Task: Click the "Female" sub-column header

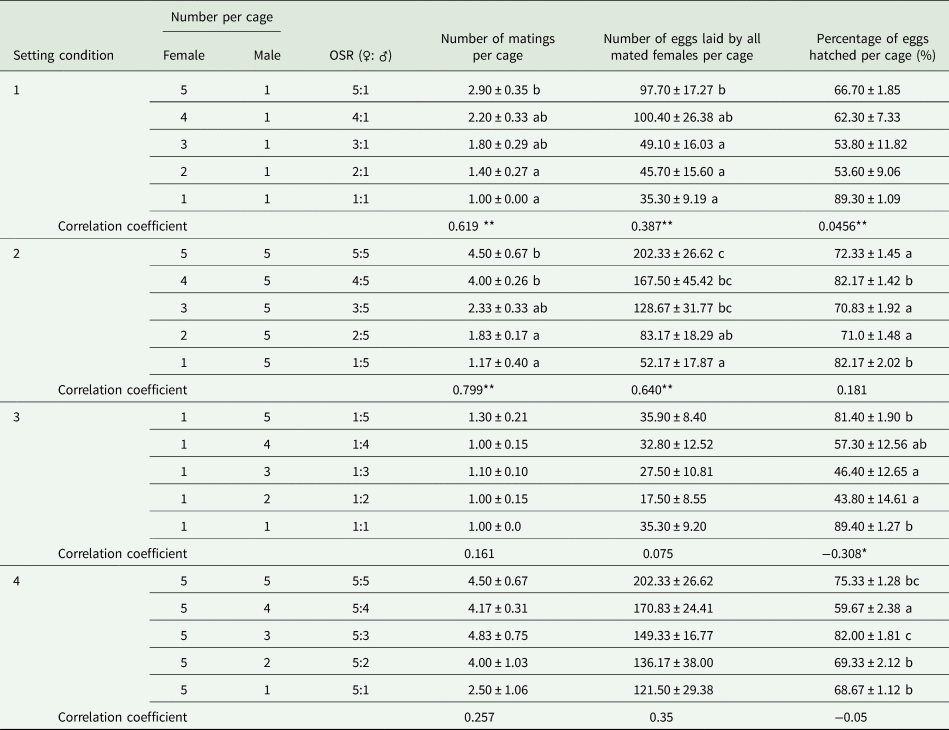Action: pyautogui.click(x=183, y=55)
